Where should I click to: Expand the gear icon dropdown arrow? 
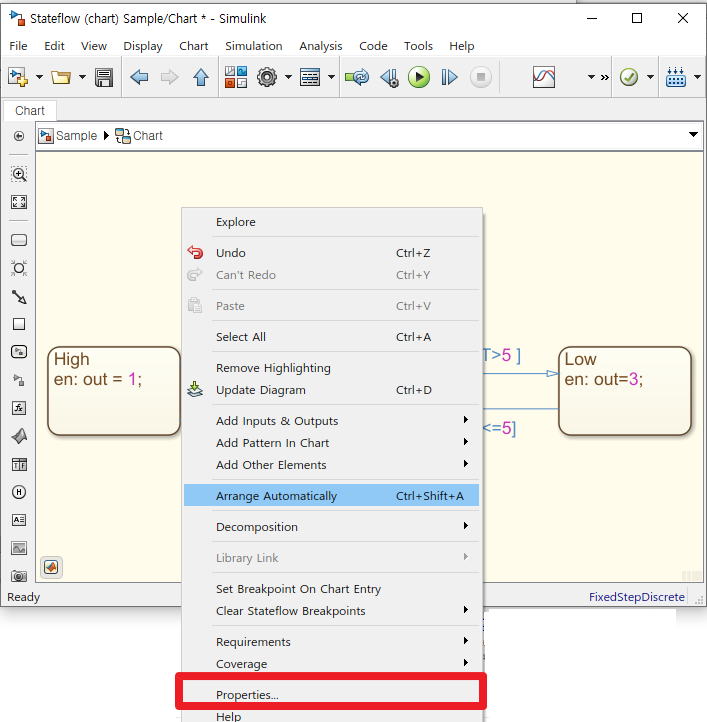click(x=288, y=77)
